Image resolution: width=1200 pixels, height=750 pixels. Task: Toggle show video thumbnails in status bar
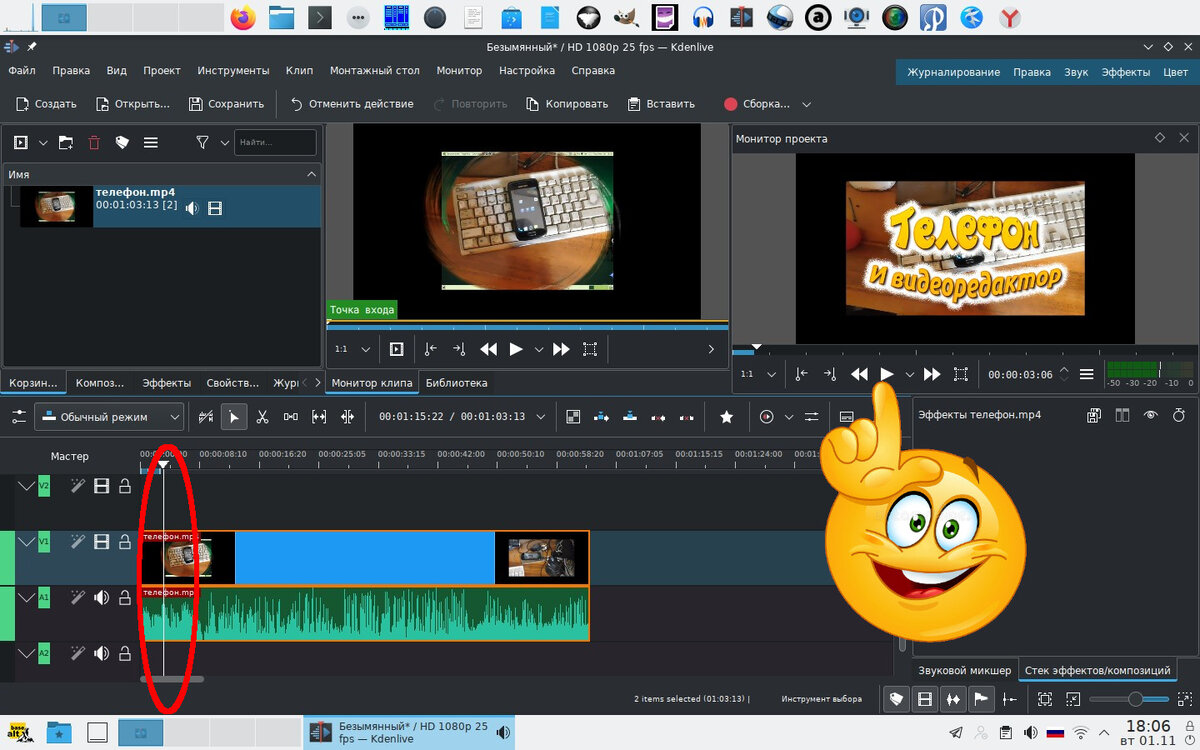point(925,700)
